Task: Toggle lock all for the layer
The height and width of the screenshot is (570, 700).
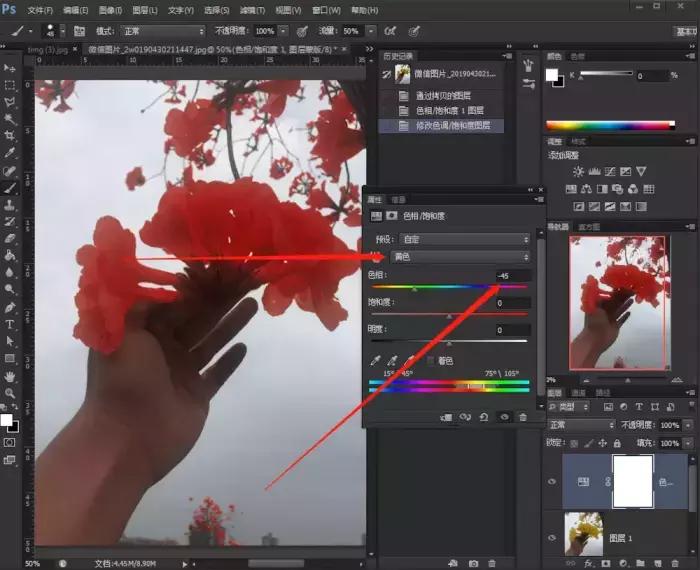Action: click(617, 443)
